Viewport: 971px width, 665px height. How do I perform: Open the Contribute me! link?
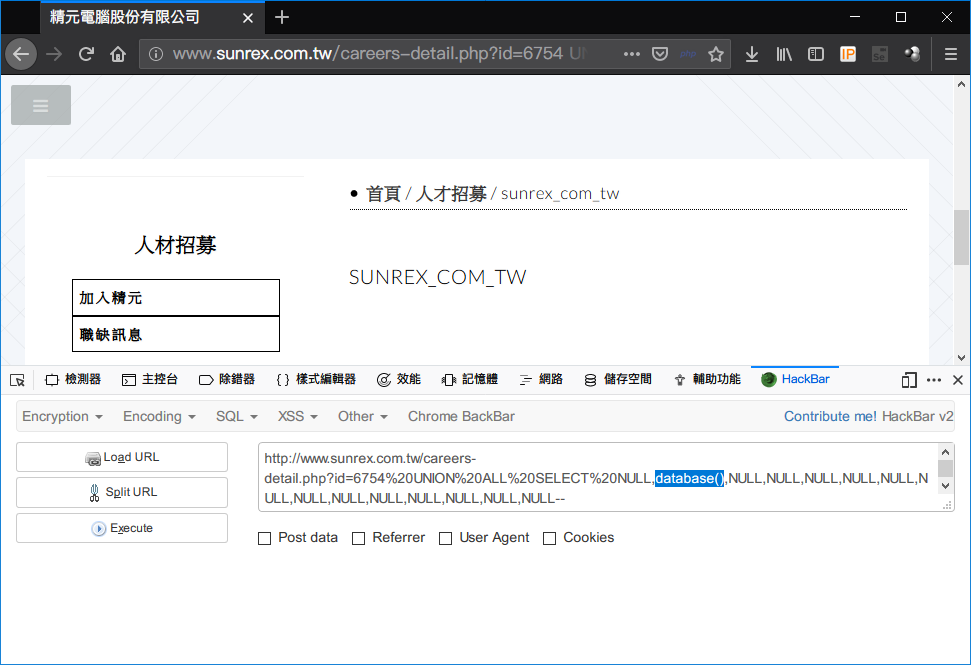830,417
